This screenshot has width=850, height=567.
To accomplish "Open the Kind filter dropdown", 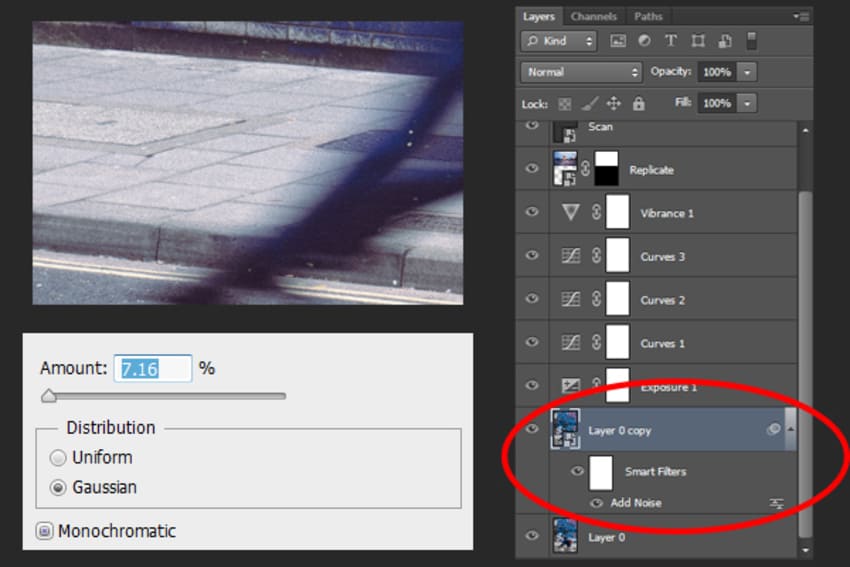I will click(558, 41).
